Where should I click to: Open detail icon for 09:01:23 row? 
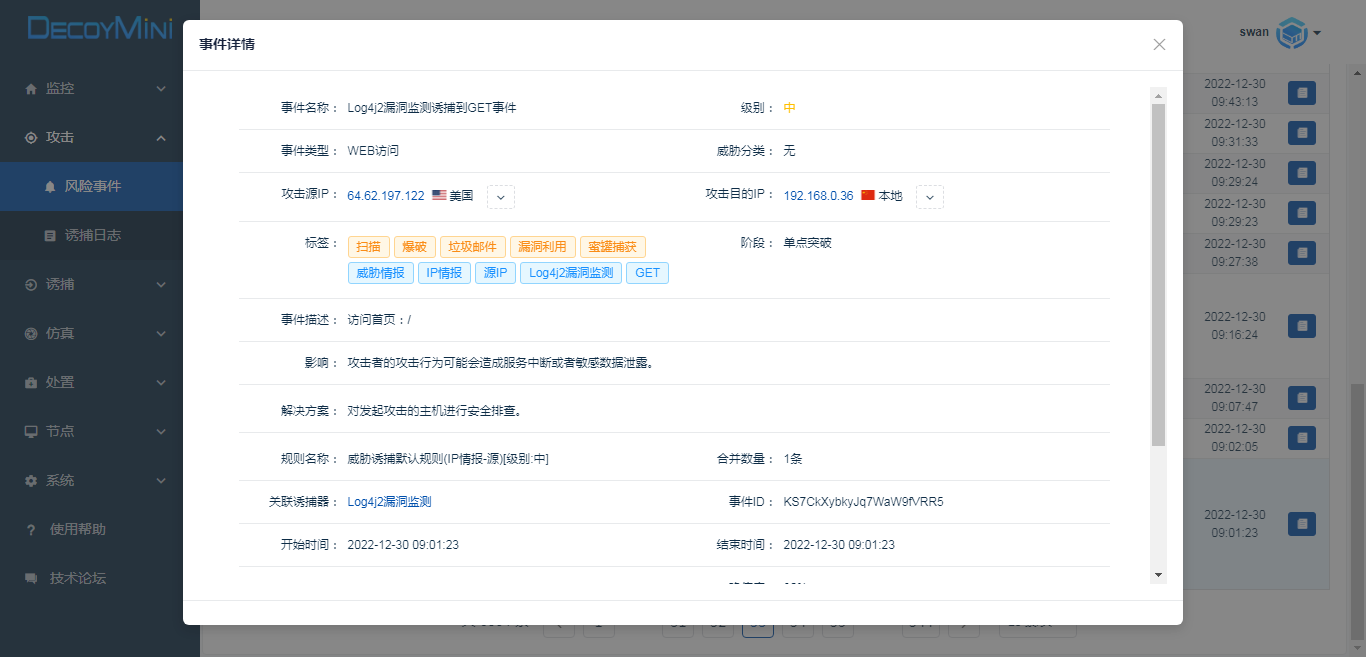point(1301,524)
